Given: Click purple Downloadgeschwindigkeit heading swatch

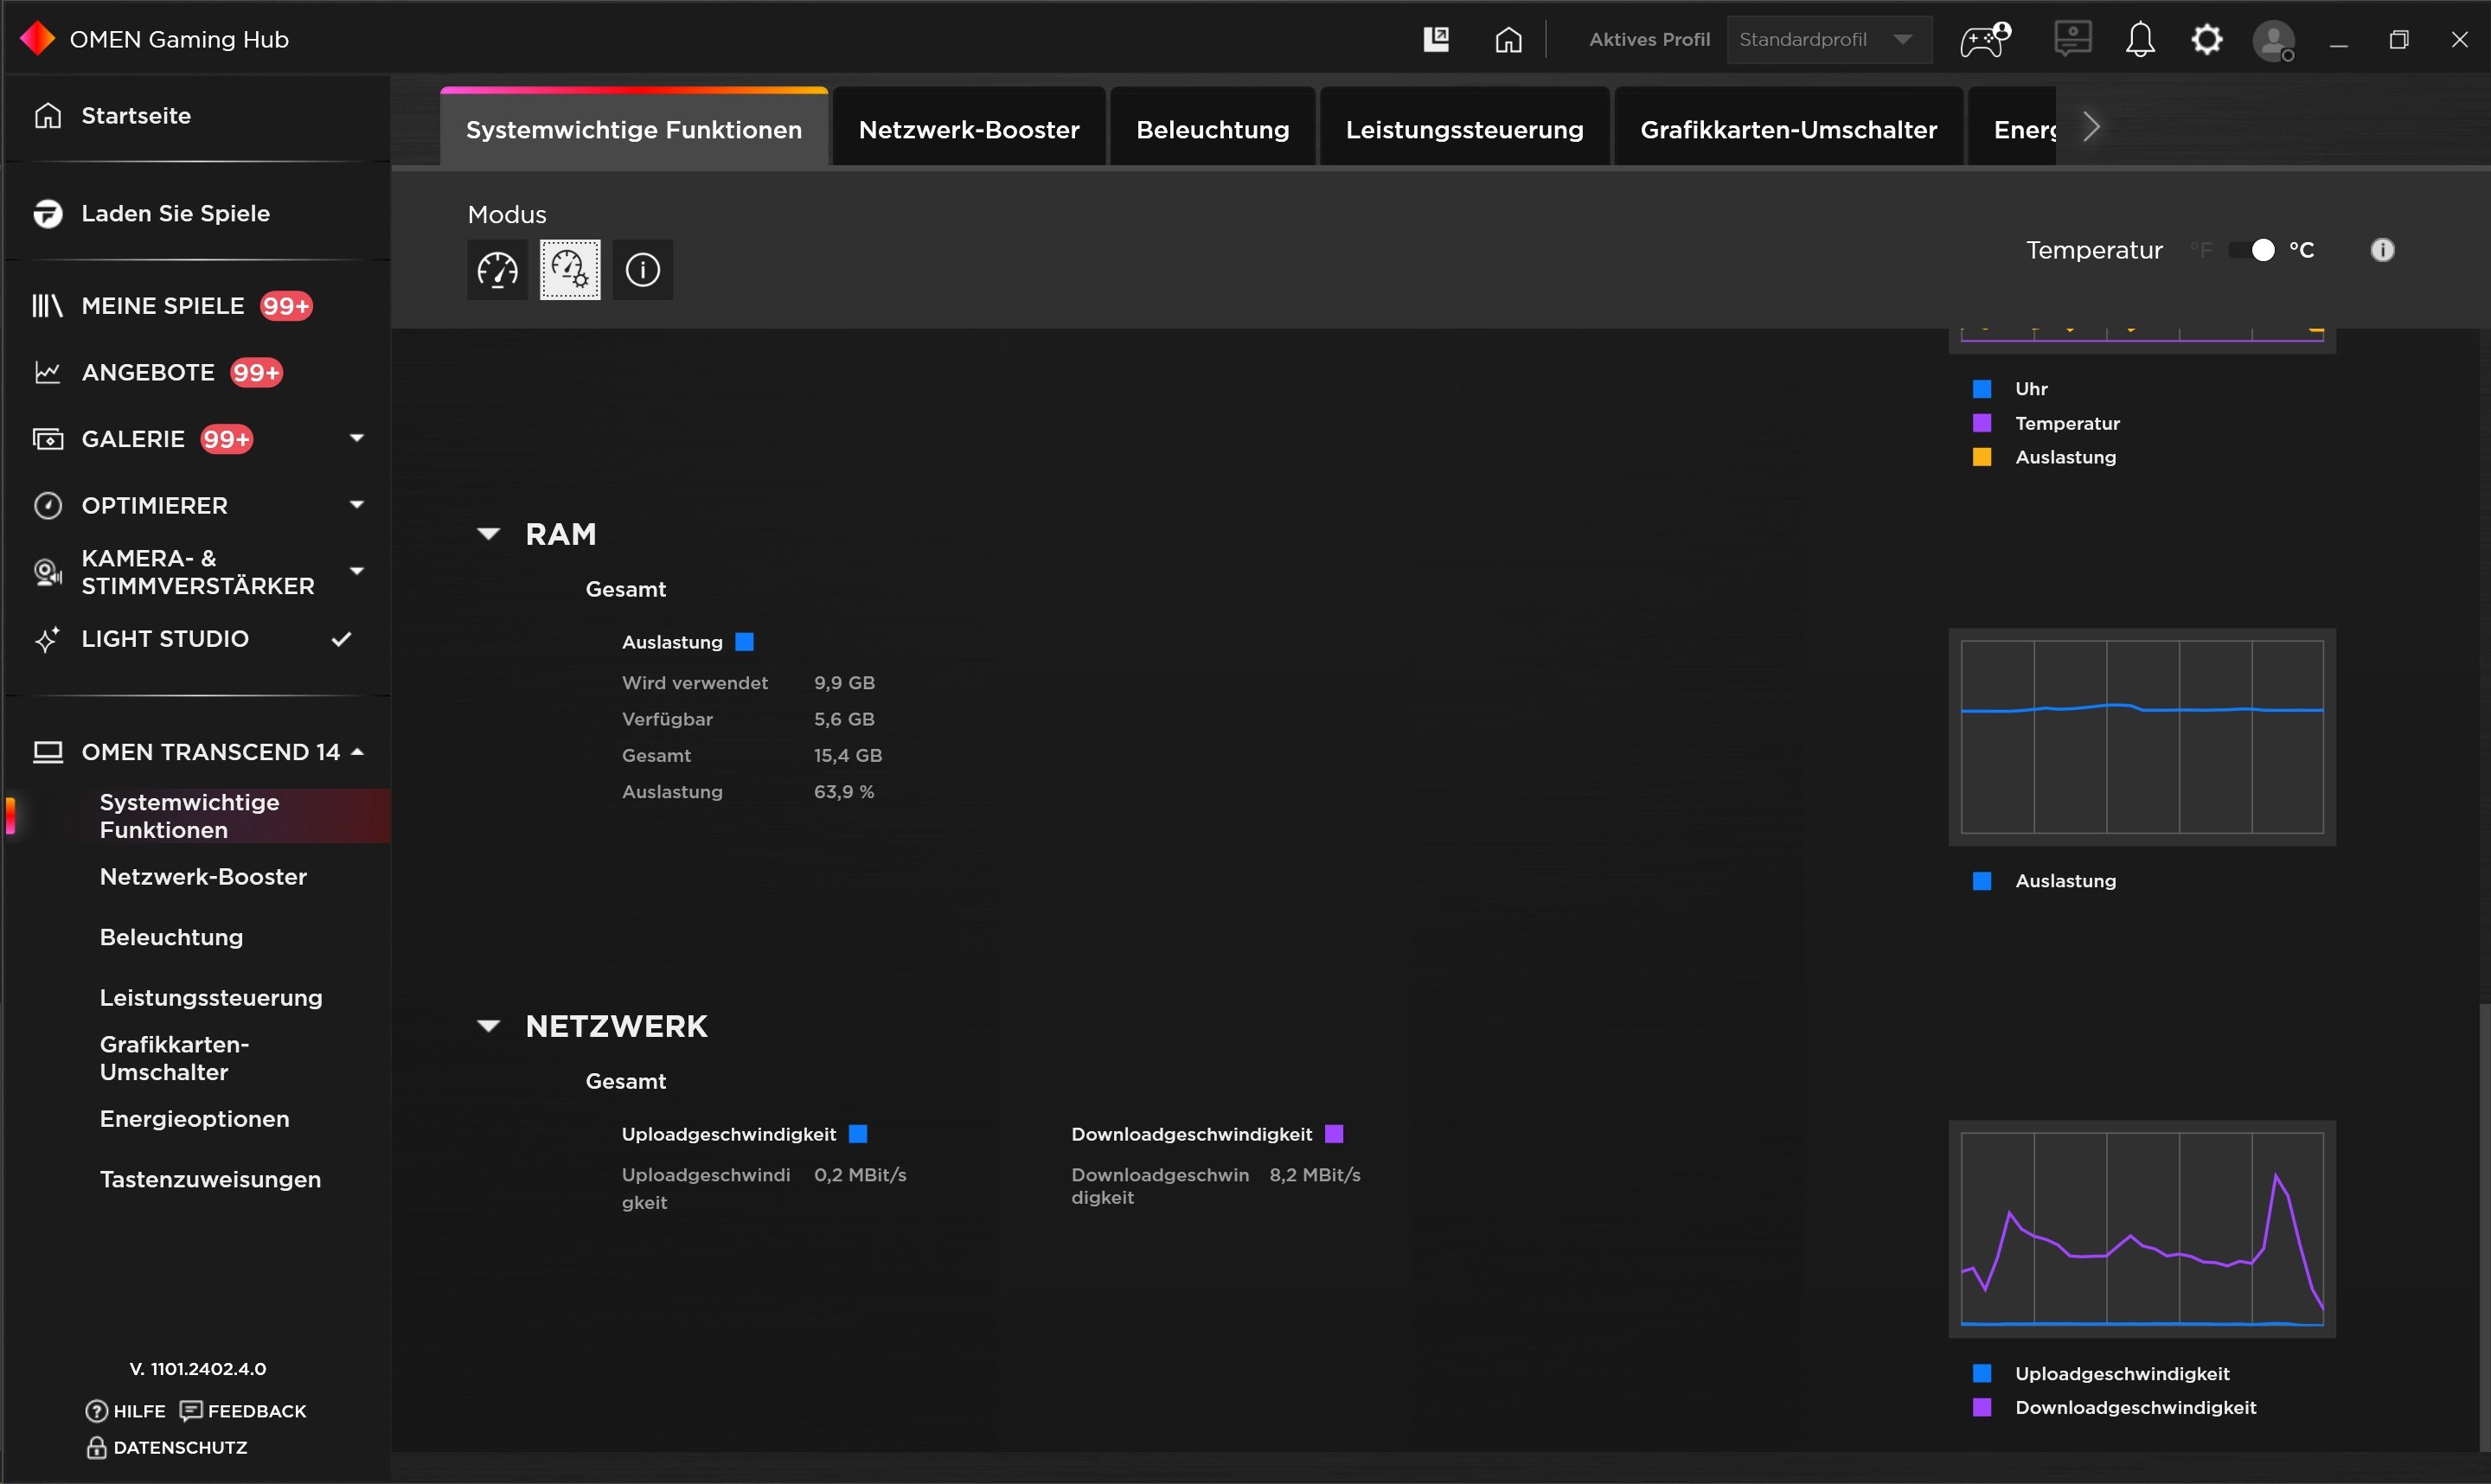Looking at the screenshot, I should (1334, 1134).
